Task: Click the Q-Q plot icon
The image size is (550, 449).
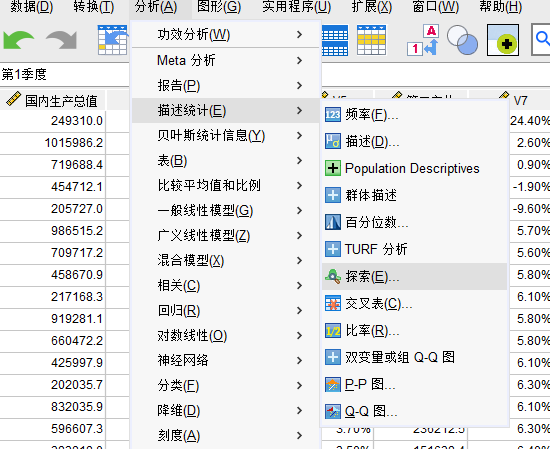Action: (333, 412)
